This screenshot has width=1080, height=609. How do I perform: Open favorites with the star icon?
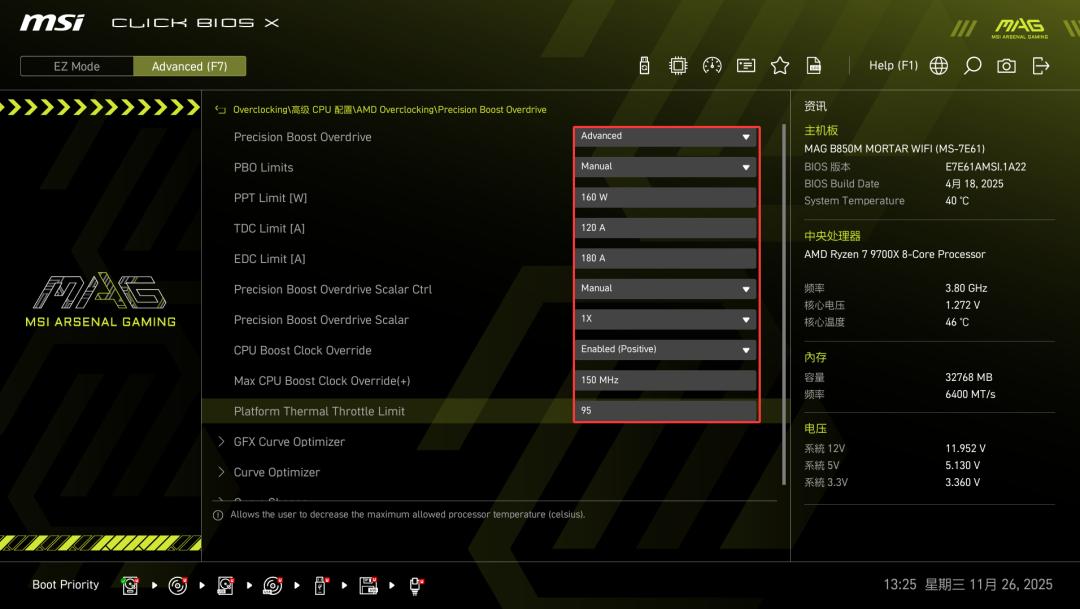point(780,66)
